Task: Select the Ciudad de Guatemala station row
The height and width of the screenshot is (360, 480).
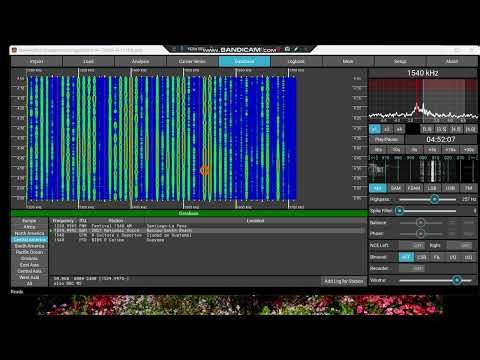Action: pyautogui.click(x=207, y=235)
